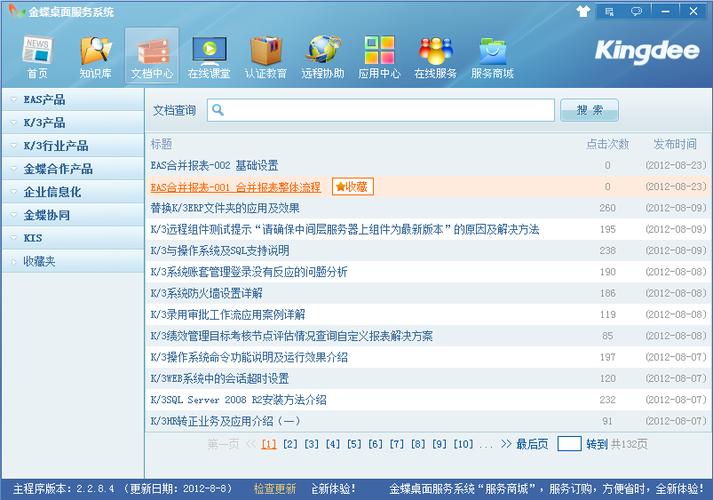The height and width of the screenshot is (500, 713).
Task: Click the page number input box
Action: click(569, 444)
